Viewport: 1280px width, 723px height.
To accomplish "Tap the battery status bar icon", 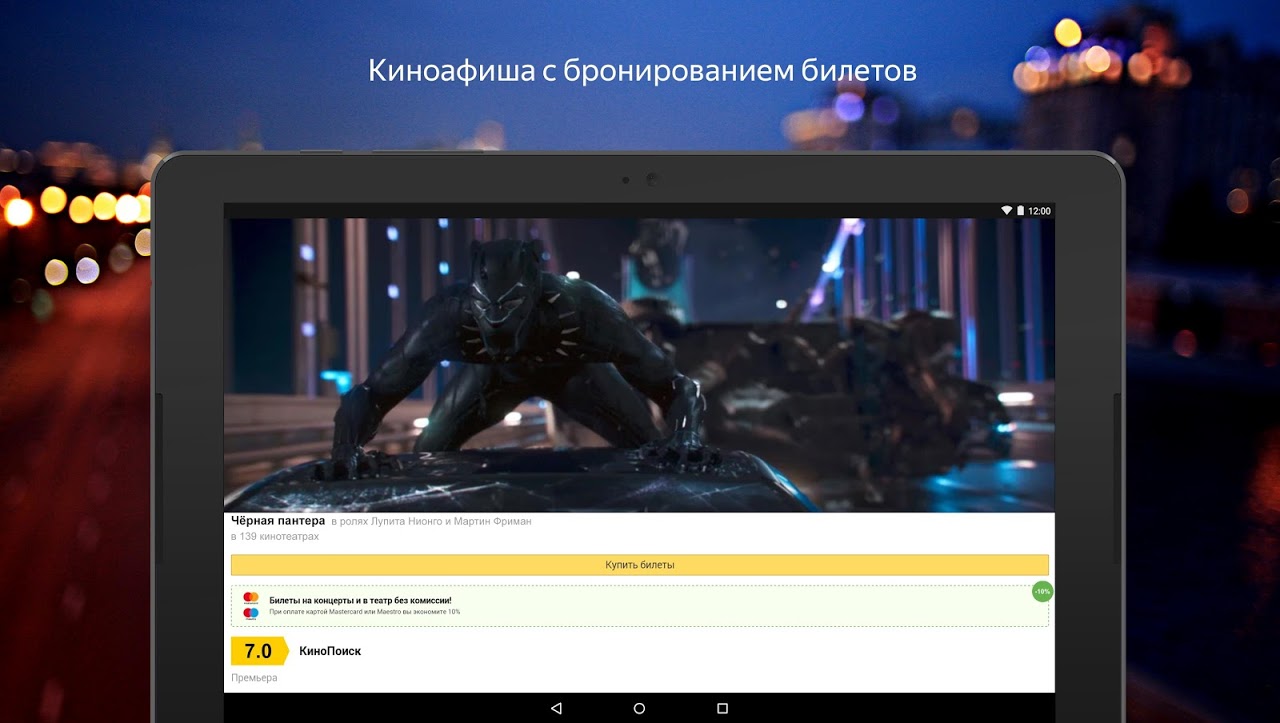I will coord(1020,211).
